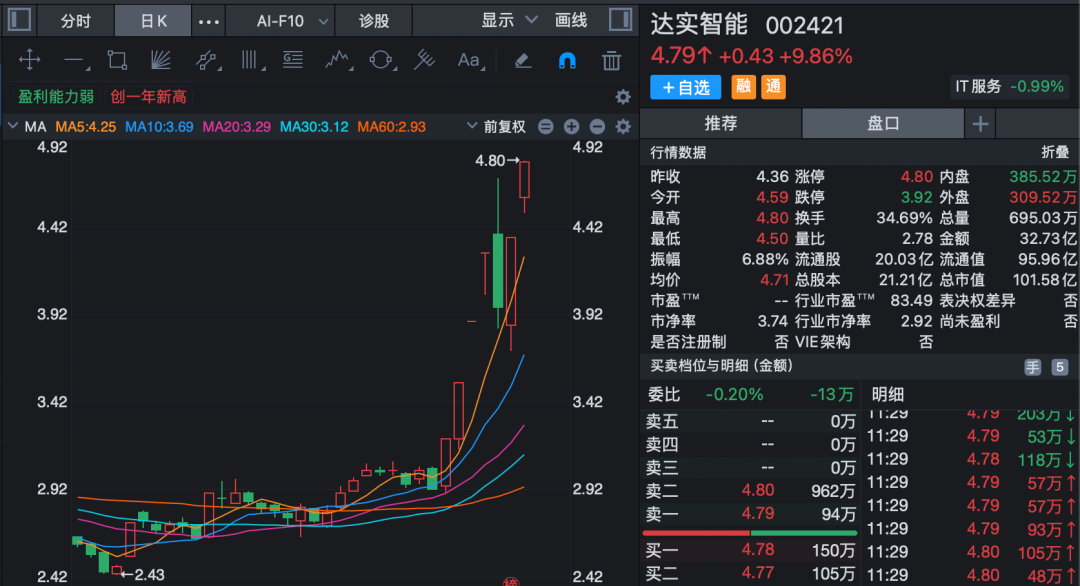
Task: Click the 达实智能 stock name
Action: 699,25
